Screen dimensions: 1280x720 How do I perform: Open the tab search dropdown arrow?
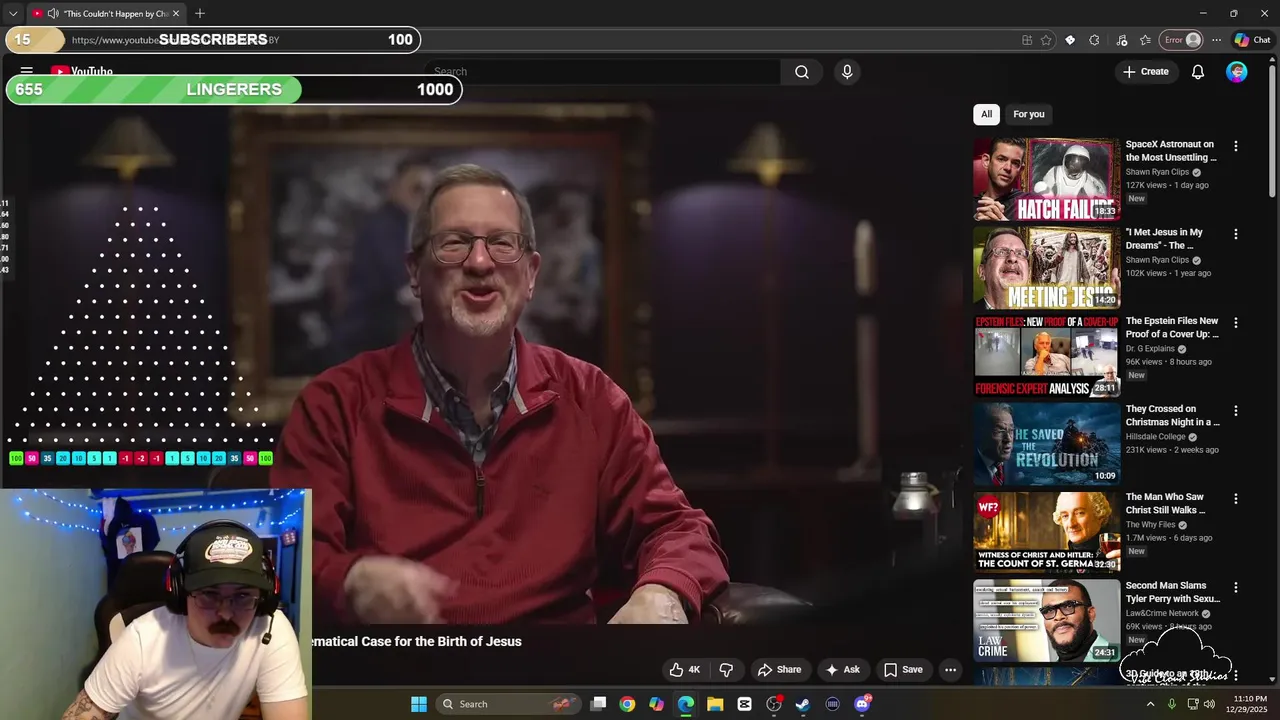13,14
